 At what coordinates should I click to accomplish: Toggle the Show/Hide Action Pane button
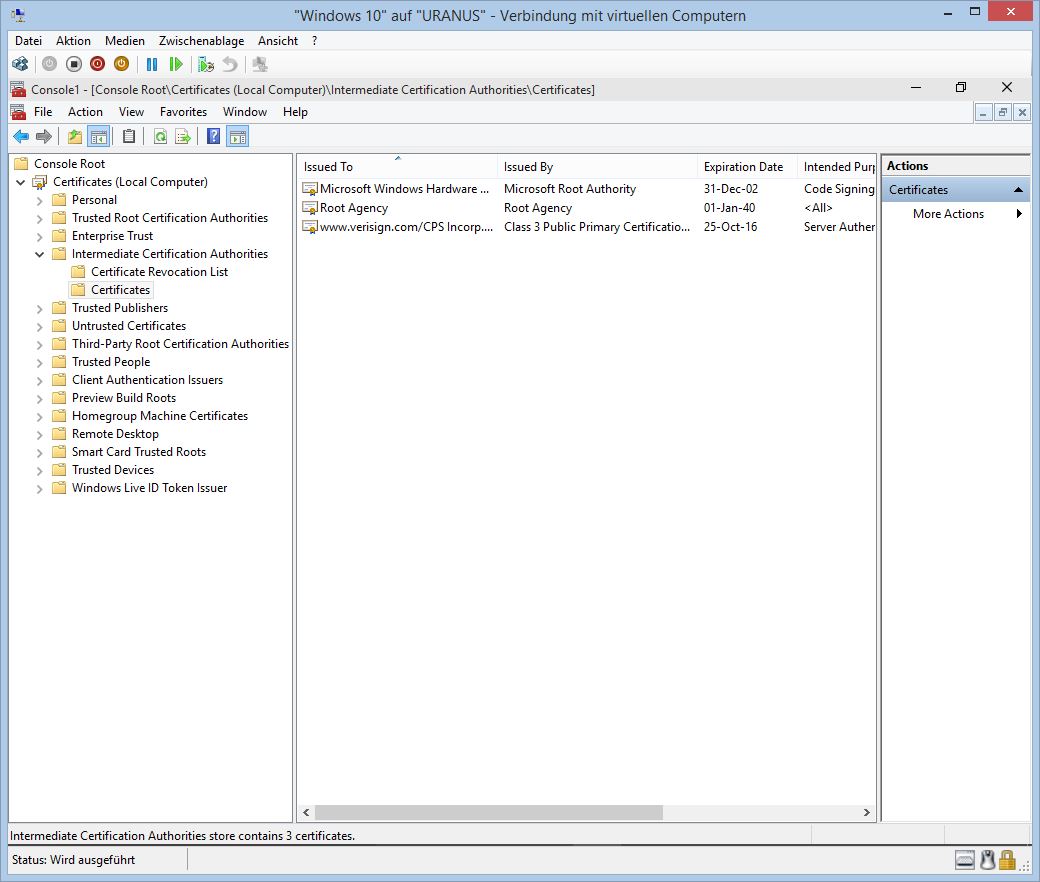pyautogui.click(x=237, y=137)
